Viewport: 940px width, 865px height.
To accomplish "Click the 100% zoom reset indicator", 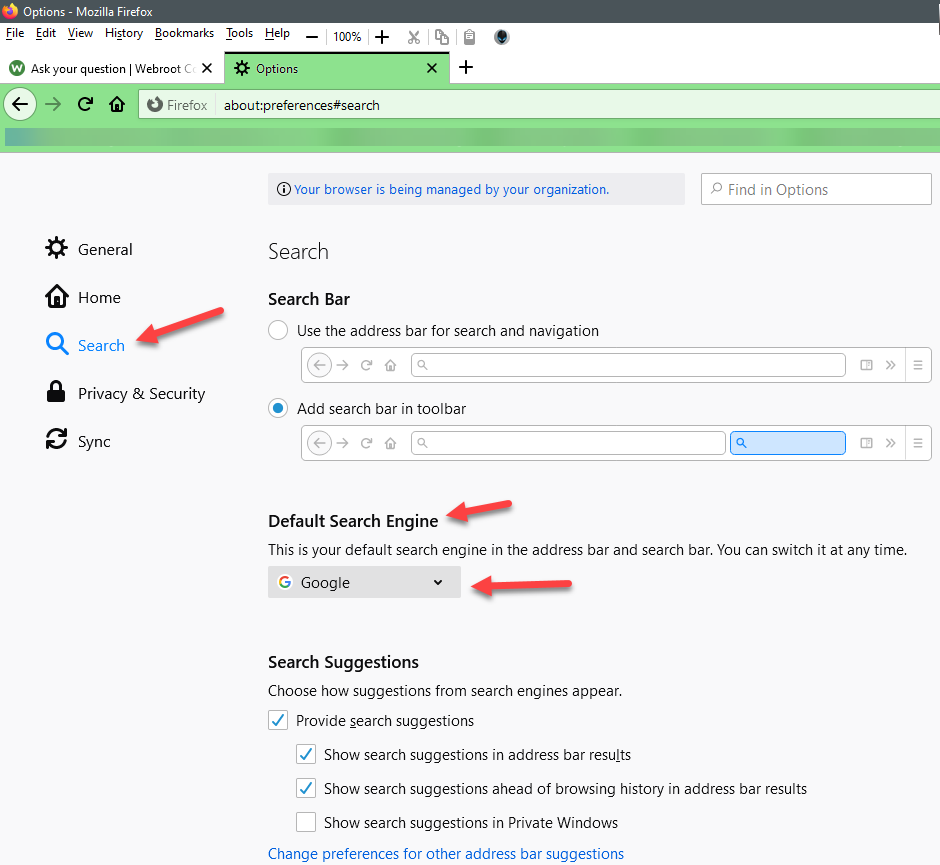I will coord(347,37).
